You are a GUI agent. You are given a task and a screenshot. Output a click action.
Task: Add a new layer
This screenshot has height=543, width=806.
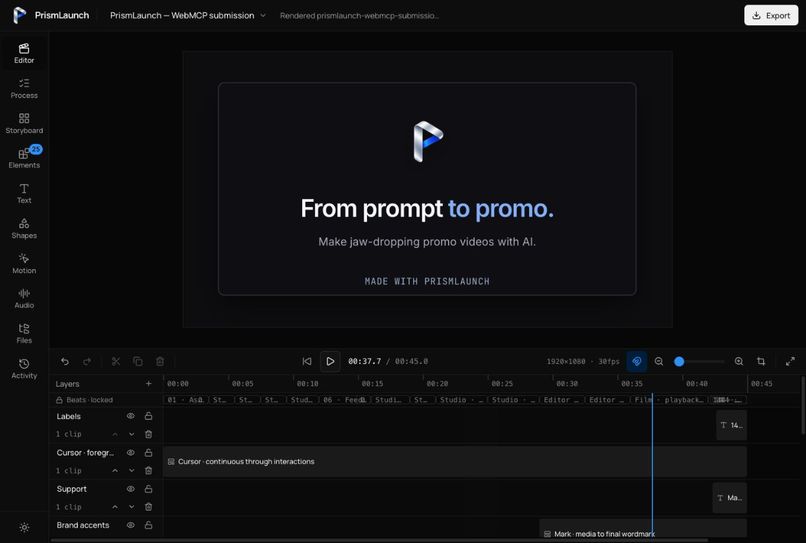[149, 384]
